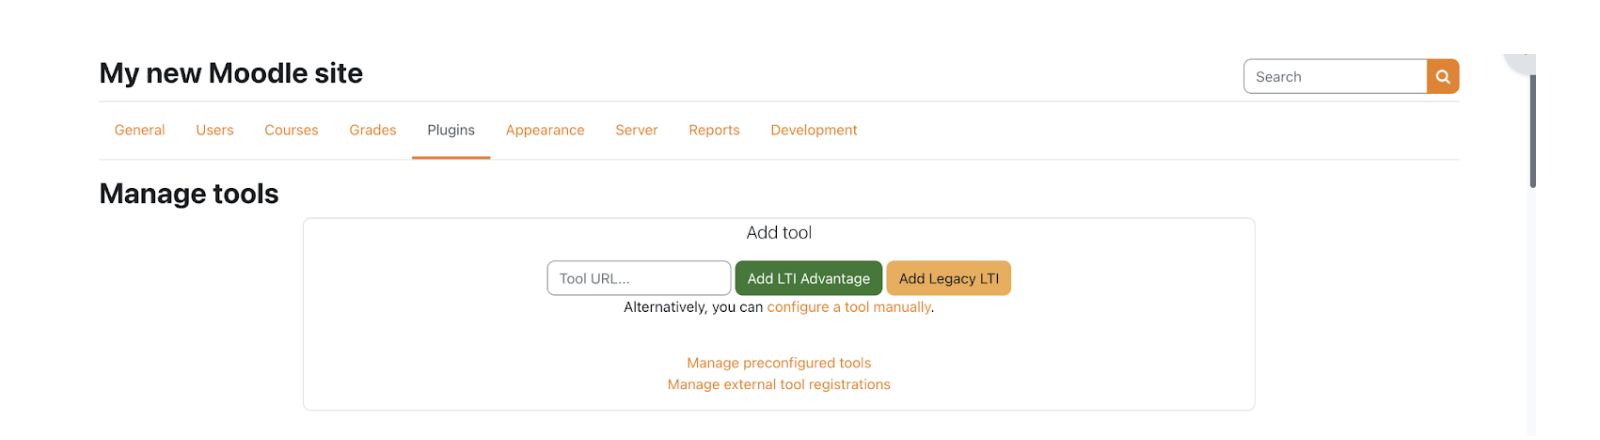Screen dimensions: 1600x440
Task: Click the Add Legacy LTI button
Action: [949, 278]
